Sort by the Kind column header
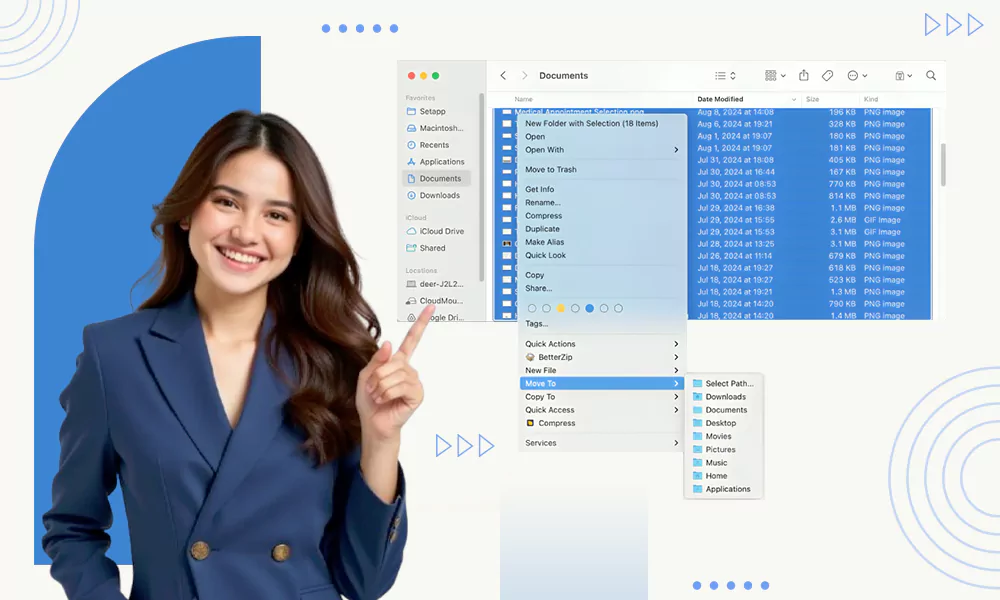This screenshot has width=1000, height=600. 871,99
